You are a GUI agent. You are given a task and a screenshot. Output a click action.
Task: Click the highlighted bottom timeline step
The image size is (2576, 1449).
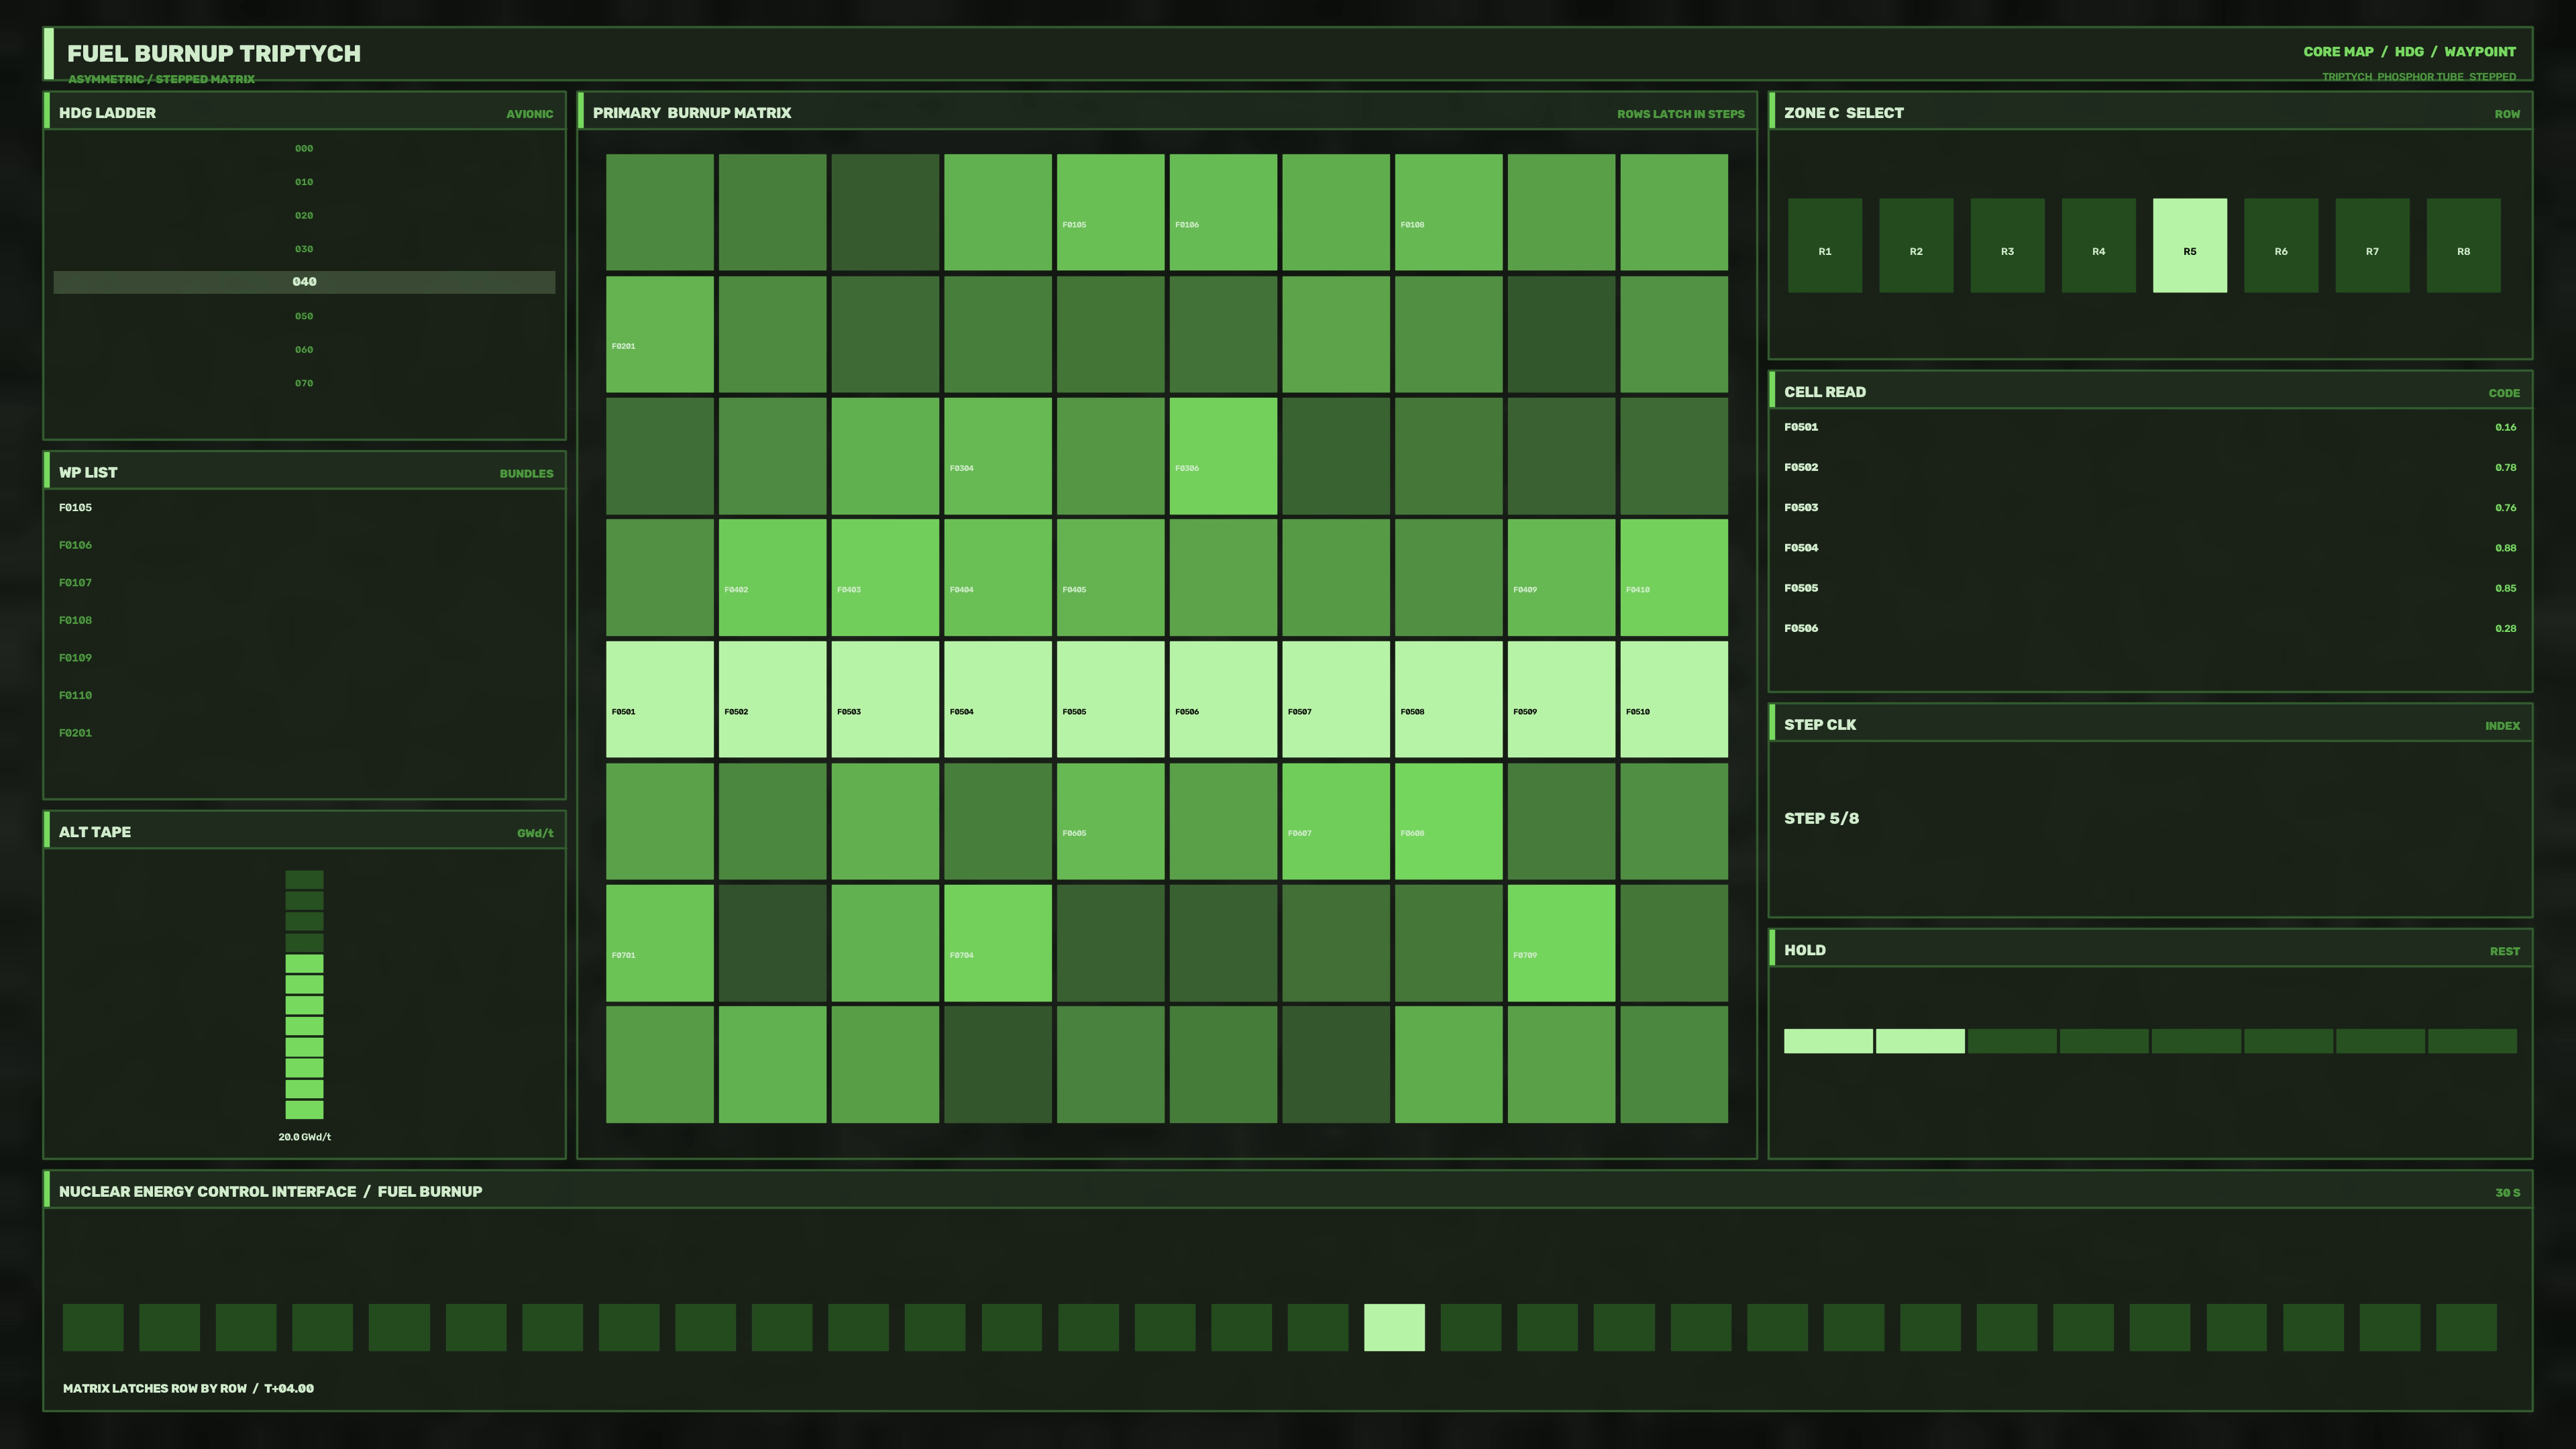coord(1394,1327)
